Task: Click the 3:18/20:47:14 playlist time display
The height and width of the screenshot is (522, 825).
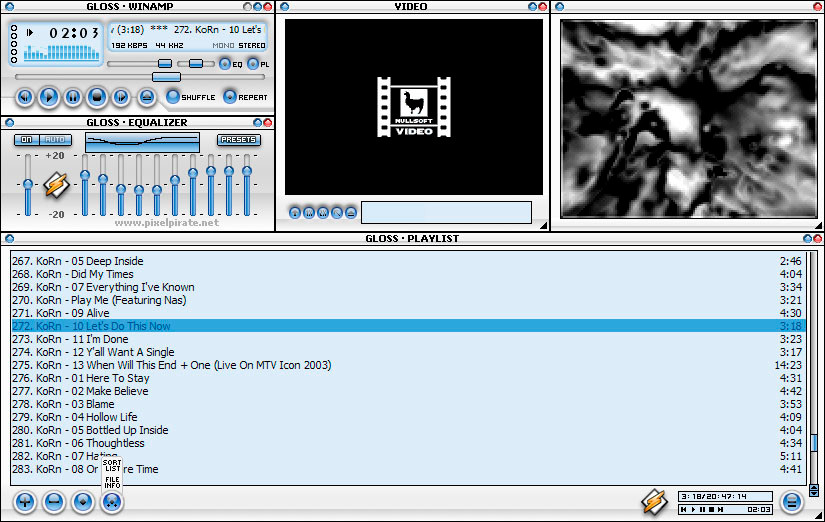Action: pyautogui.click(x=726, y=496)
